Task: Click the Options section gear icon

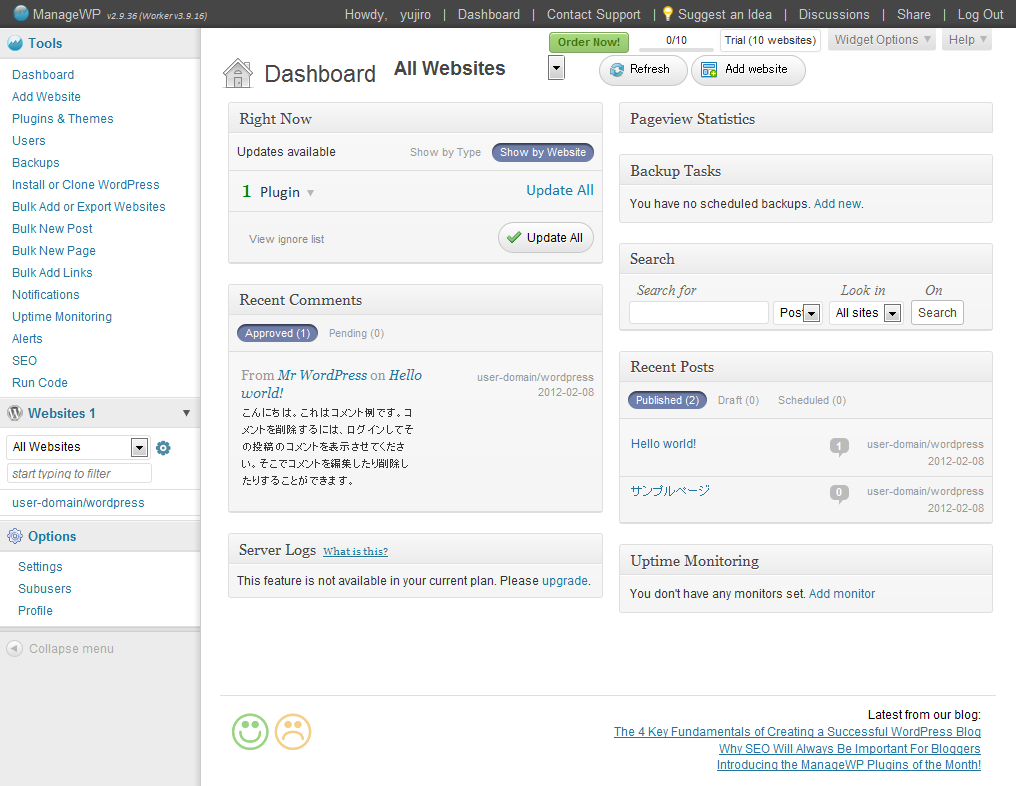Action: tap(15, 536)
